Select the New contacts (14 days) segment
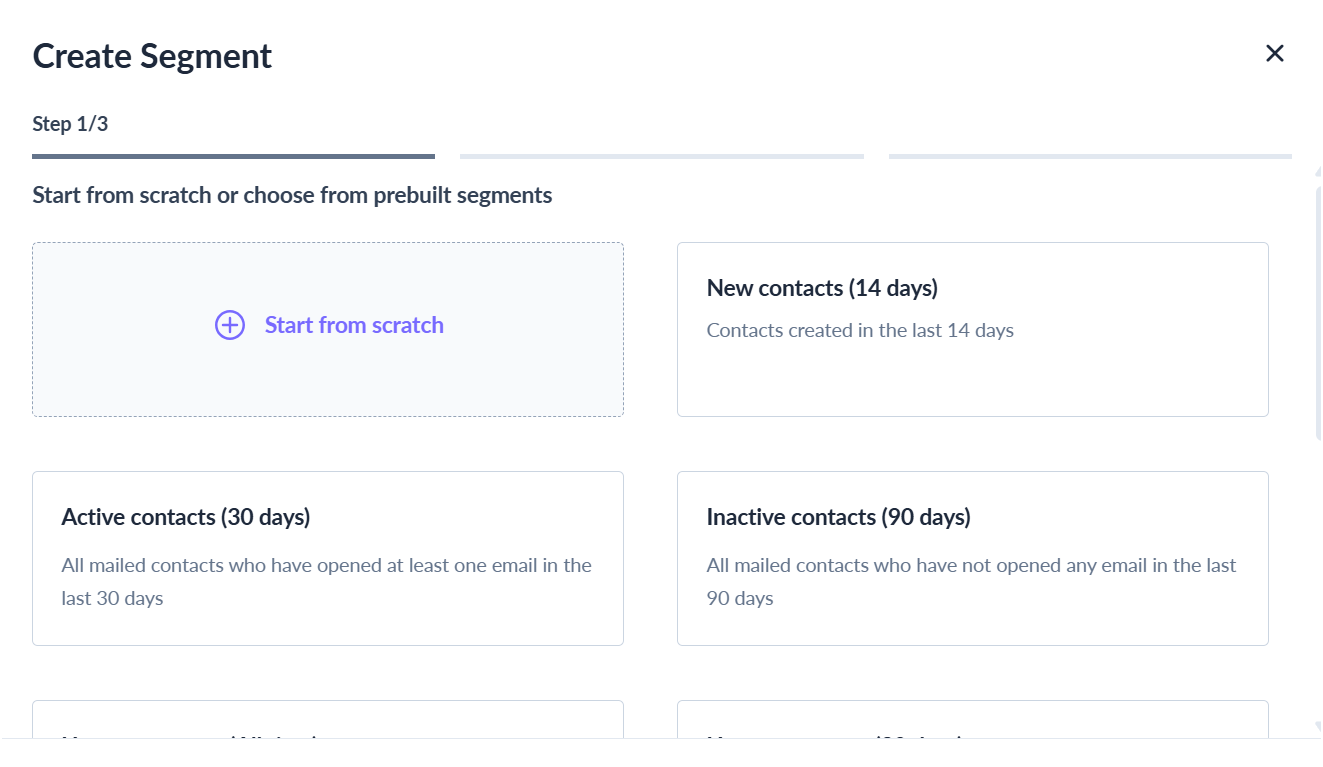Viewport: 1323px width, 767px height. click(x=973, y=329)
